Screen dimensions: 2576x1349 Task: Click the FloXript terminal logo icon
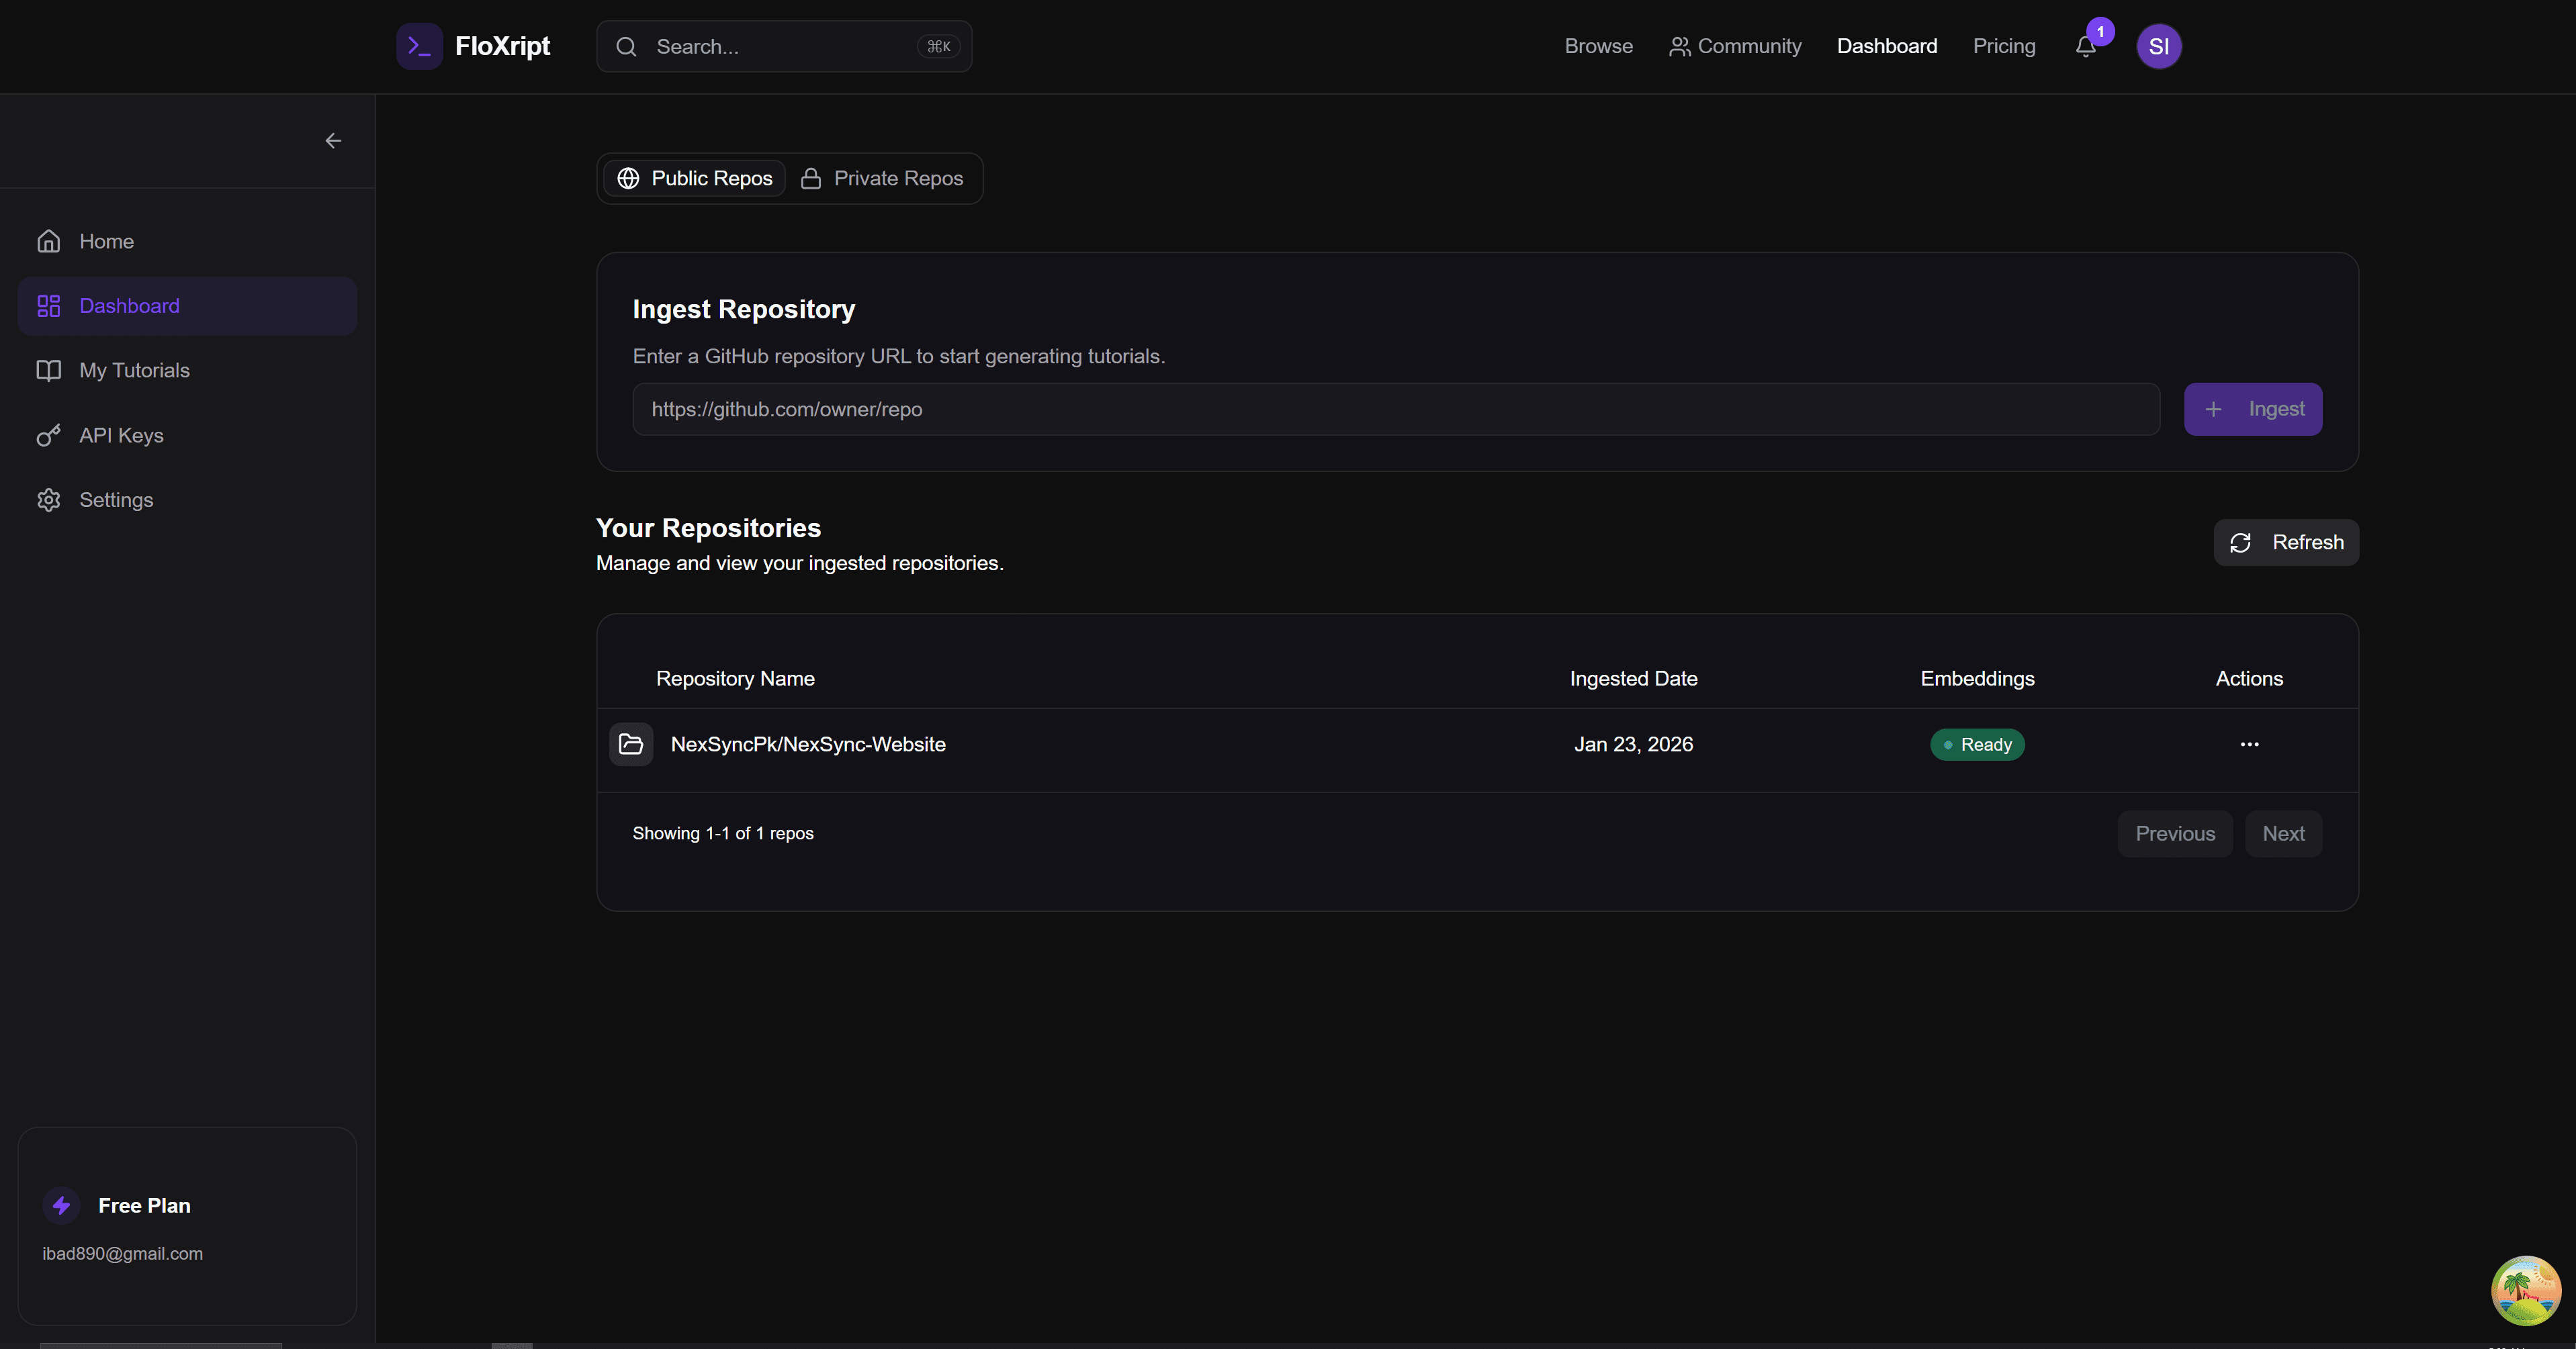419,46
